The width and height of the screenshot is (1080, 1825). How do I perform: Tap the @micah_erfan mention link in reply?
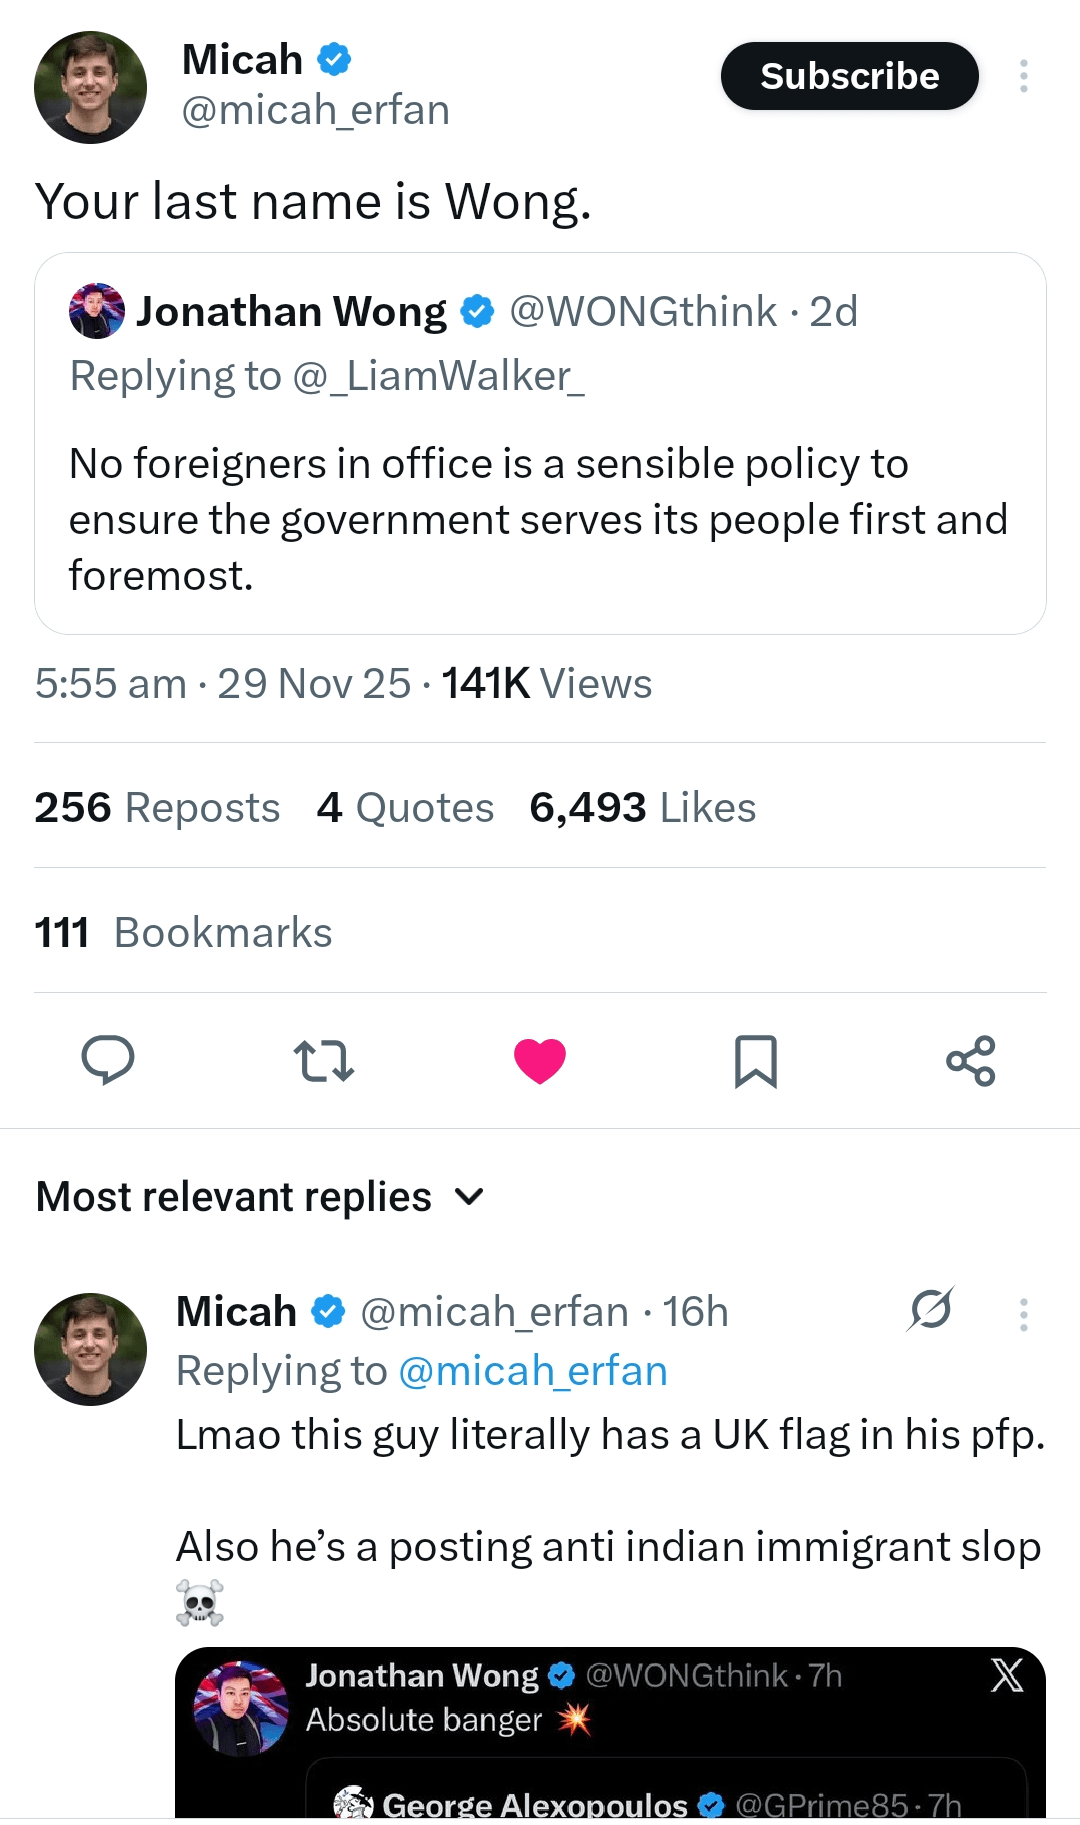click(x=532, y=1371)
